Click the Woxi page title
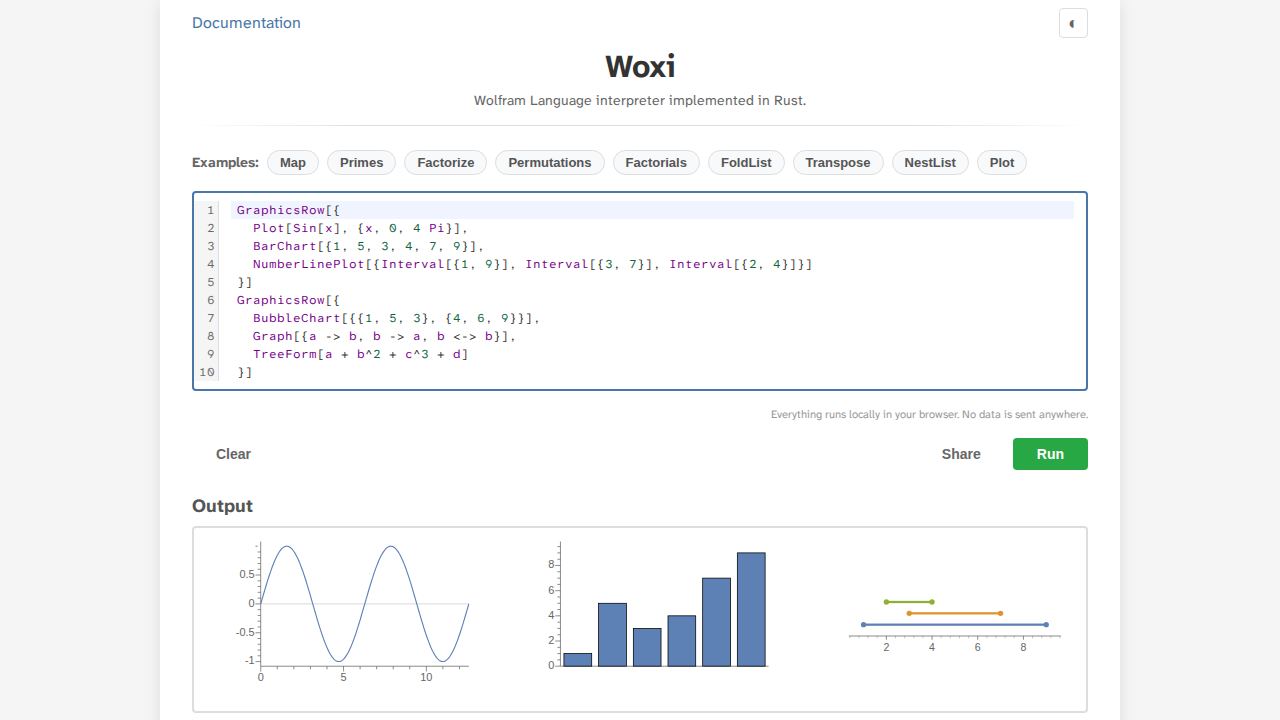The image size is (1280, 720). coord(640,66)
